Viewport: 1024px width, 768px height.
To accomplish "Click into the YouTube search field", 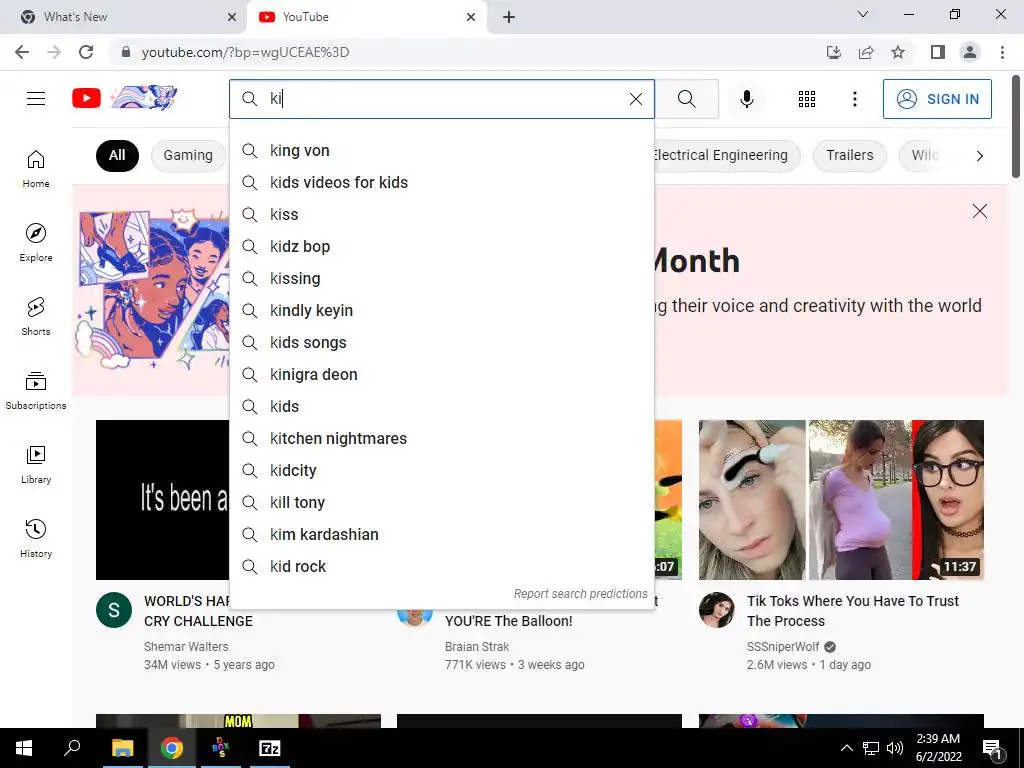I will pyautogui.click(x=444, y=99).
